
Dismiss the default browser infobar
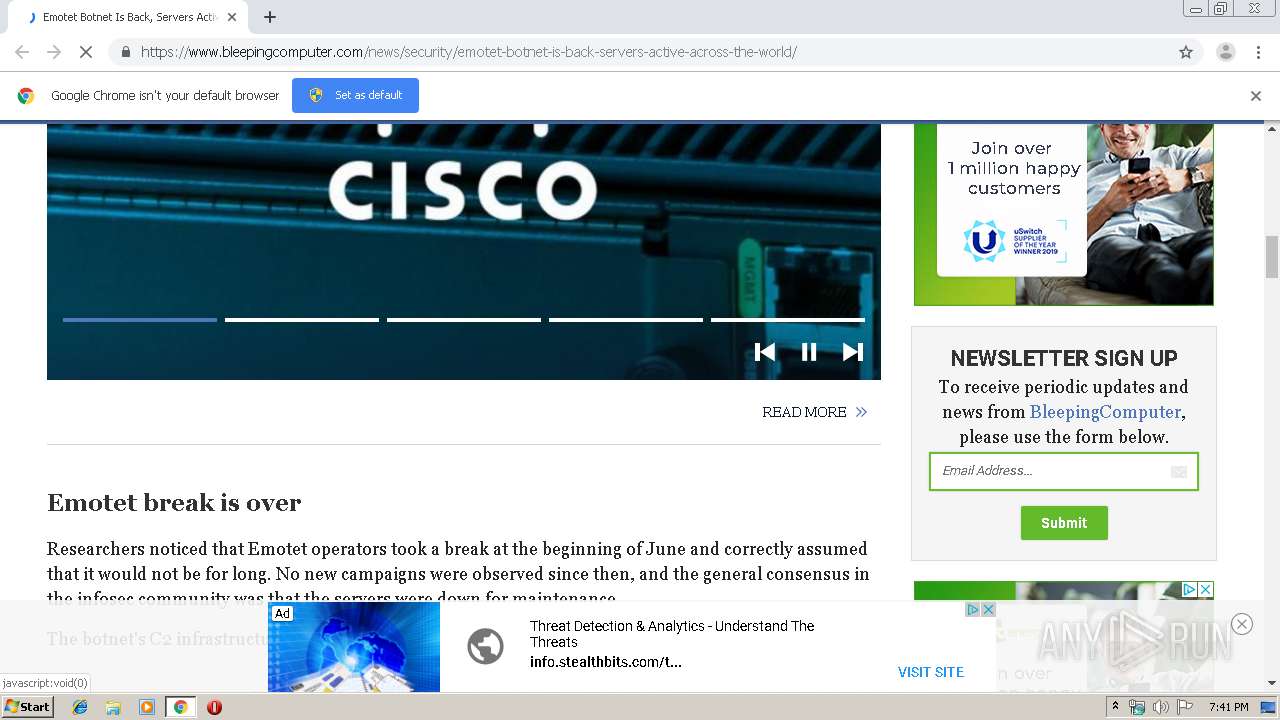tap(1256, 96)
